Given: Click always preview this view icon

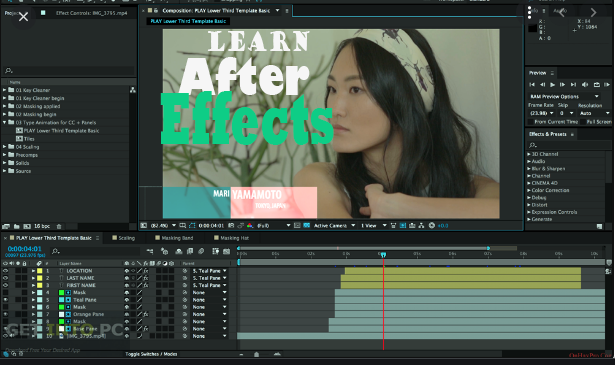Looking at the screenshot, I should pos(144,225).
